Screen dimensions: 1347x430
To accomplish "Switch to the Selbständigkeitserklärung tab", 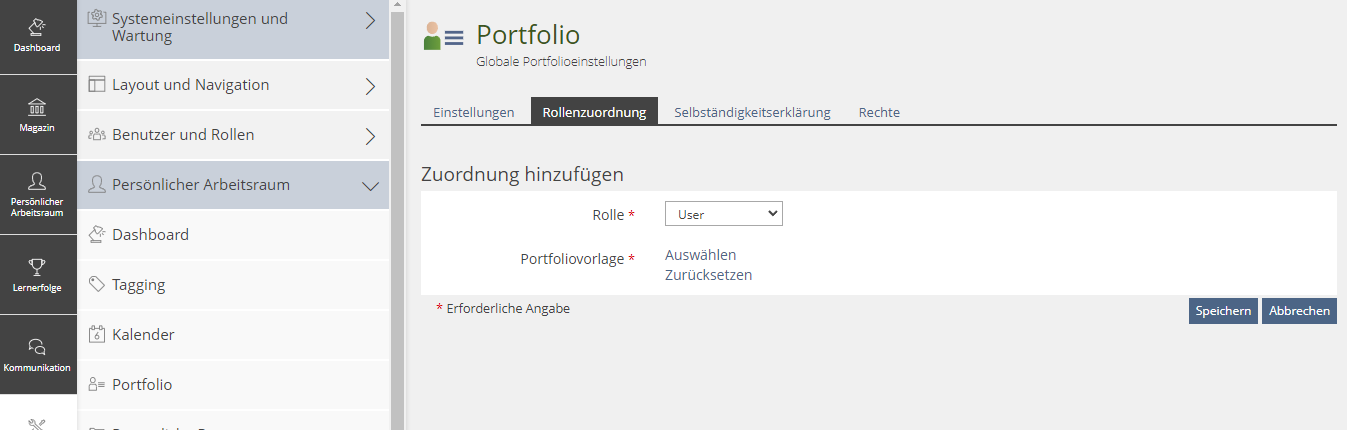I will (x=752, y=112).
